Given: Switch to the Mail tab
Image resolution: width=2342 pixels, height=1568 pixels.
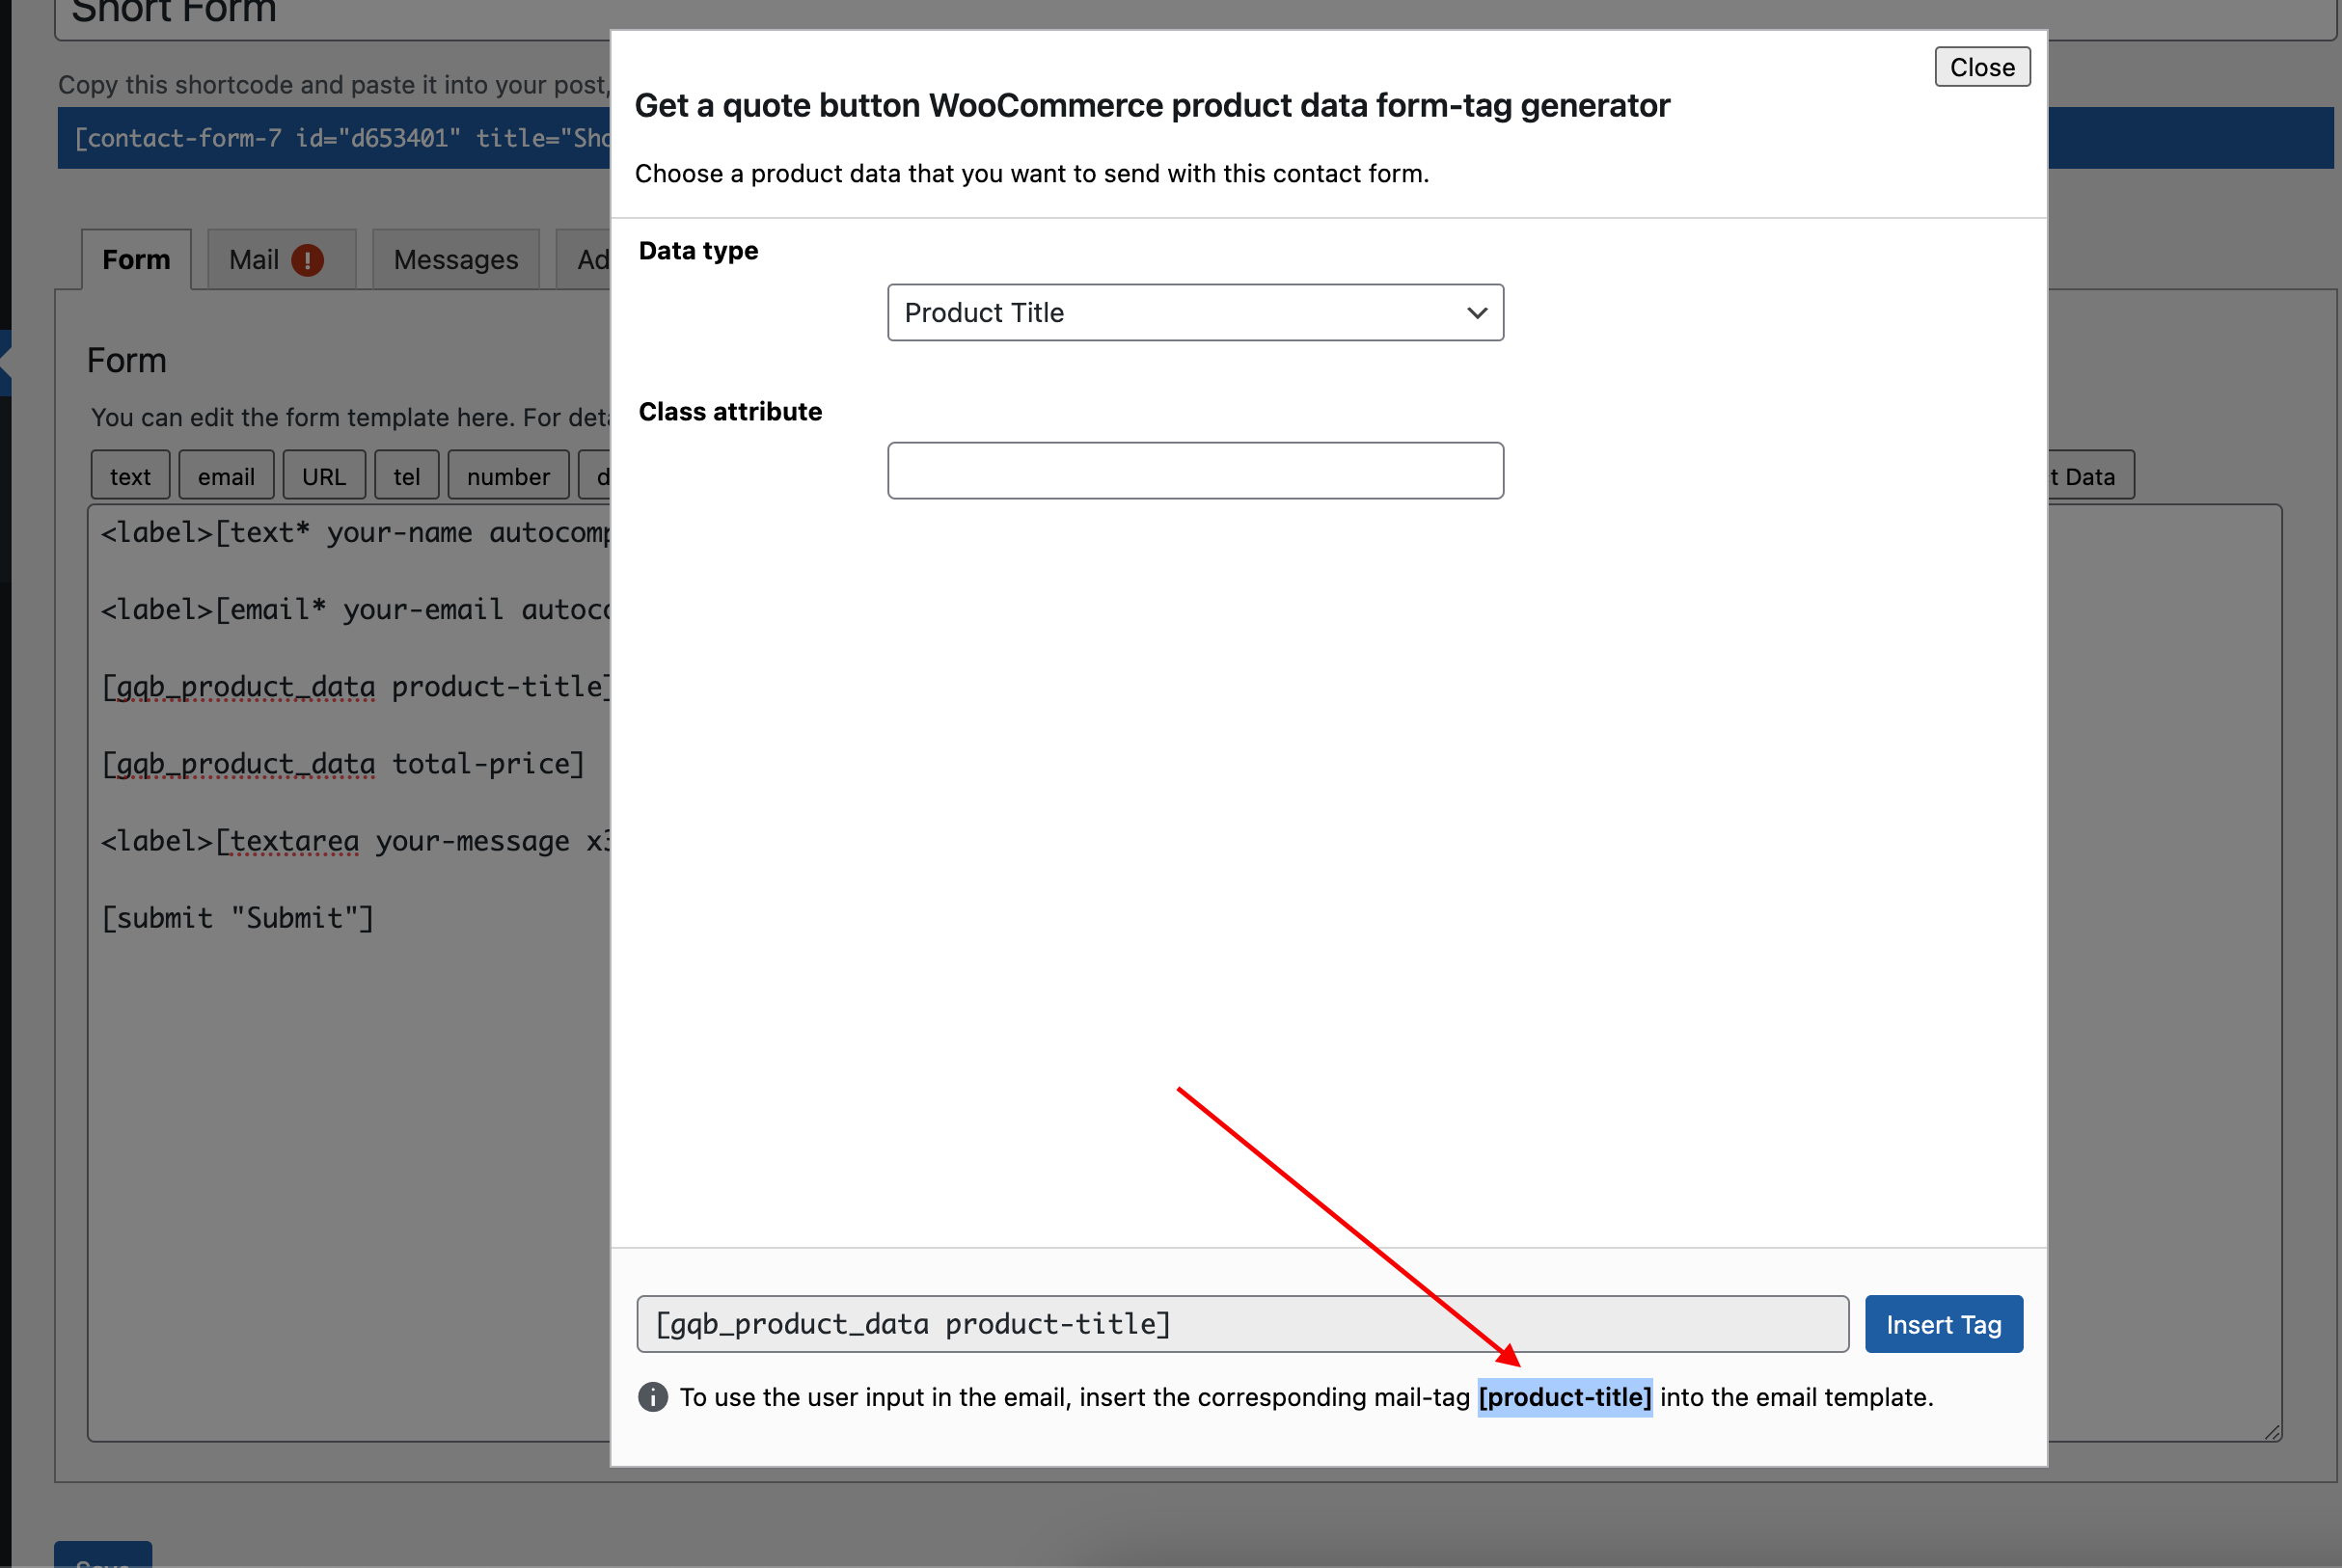Looking at the screenshot, I should coord(281,260).
